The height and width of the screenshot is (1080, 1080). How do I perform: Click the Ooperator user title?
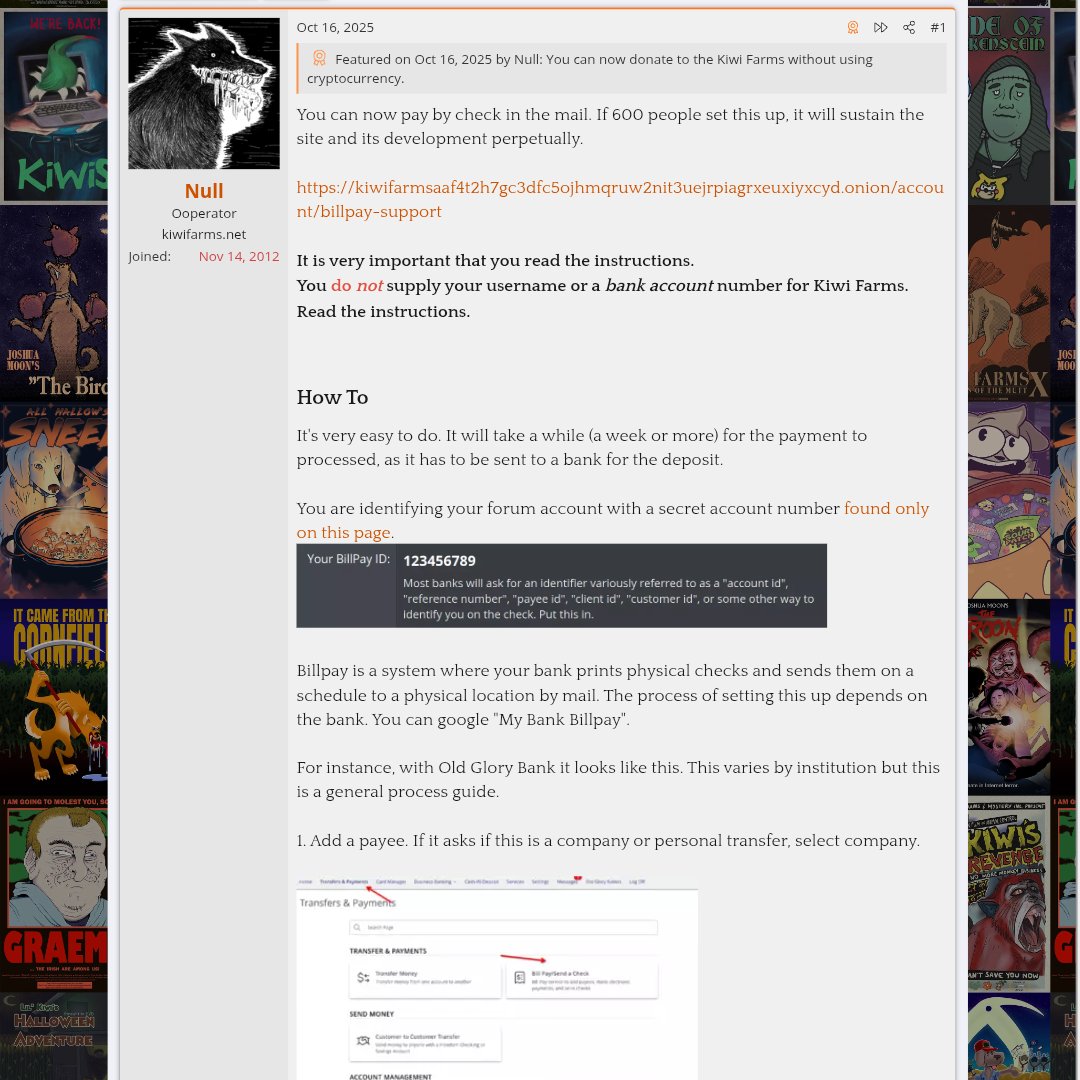(204, 214)
